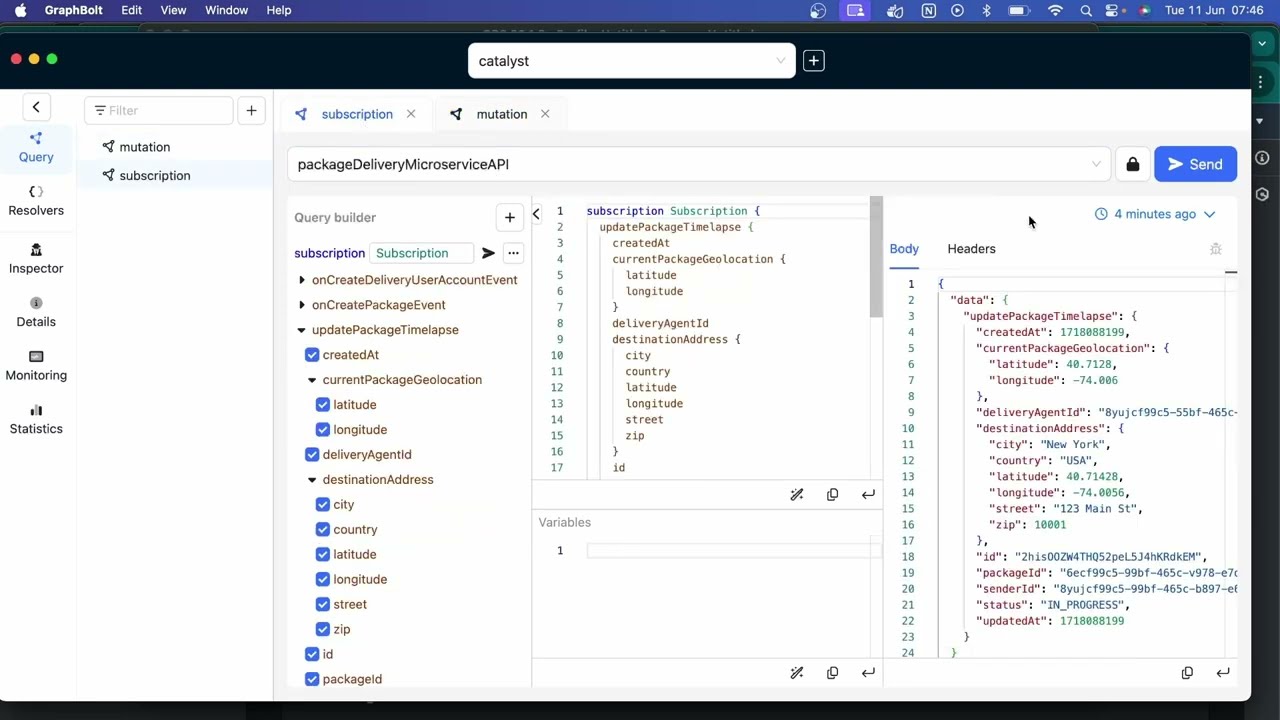Open the Statistics sidebar section
1280x720 pixels.
coord(36,419)
